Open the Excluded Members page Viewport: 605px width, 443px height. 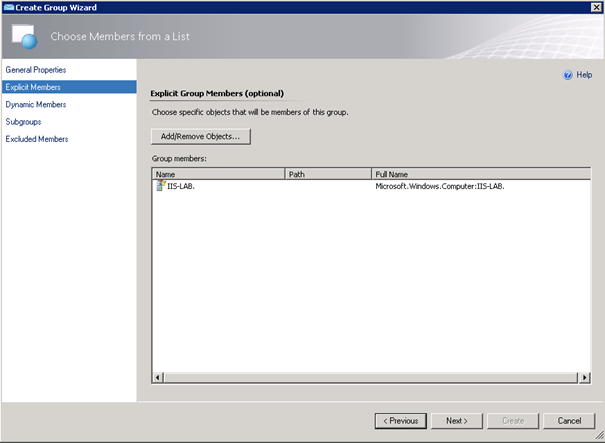click(x=37, y=139)
